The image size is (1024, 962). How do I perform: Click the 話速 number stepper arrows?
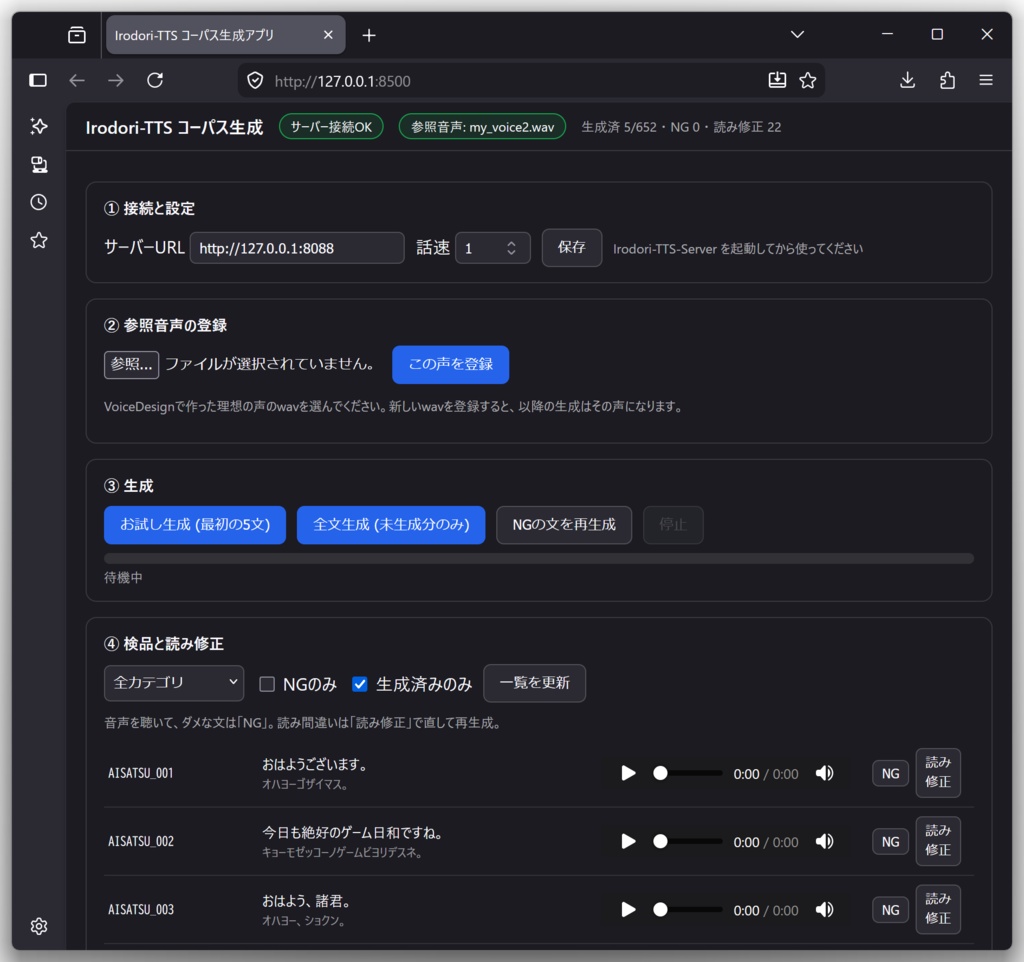[x=511, y=248]
